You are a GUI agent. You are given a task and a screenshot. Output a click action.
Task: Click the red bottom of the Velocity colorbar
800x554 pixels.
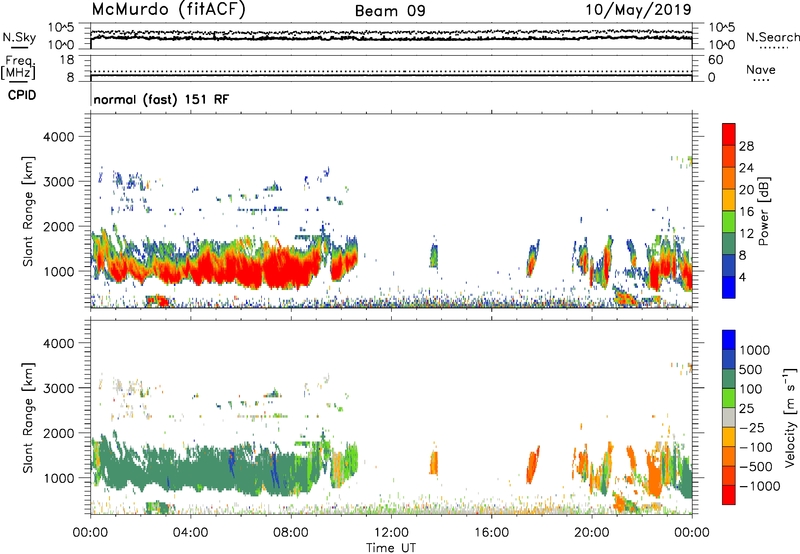coord(729,495)
